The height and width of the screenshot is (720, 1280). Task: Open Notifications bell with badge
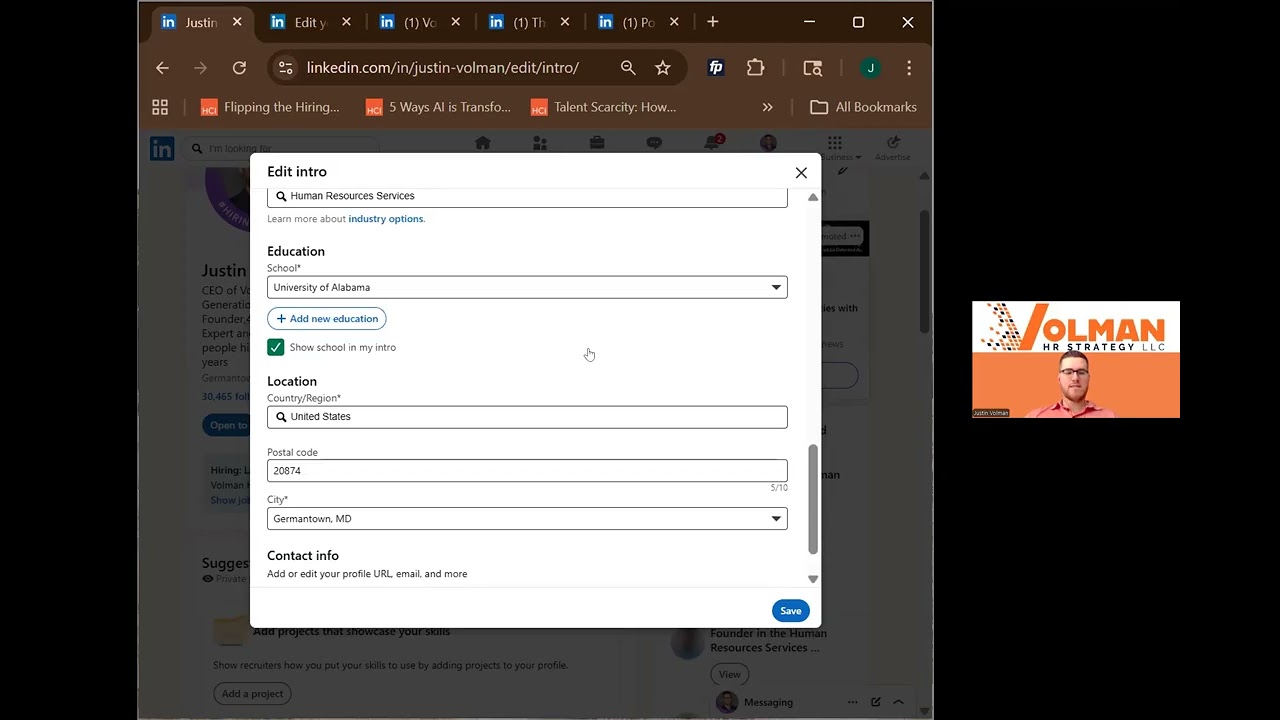[712, 143]
